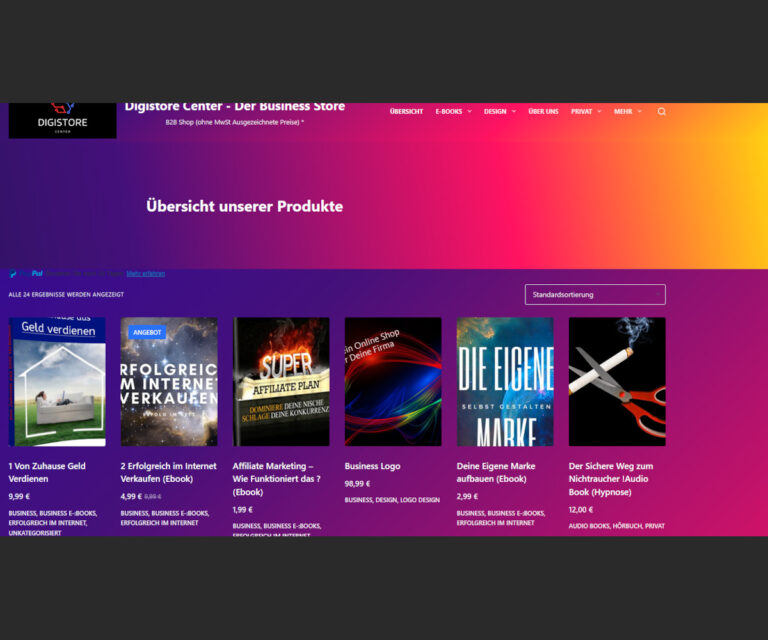Image resolution: width=768 pixels, height=640 pixels.
Task: Open the Privat menu item
Action: point(581,112)
